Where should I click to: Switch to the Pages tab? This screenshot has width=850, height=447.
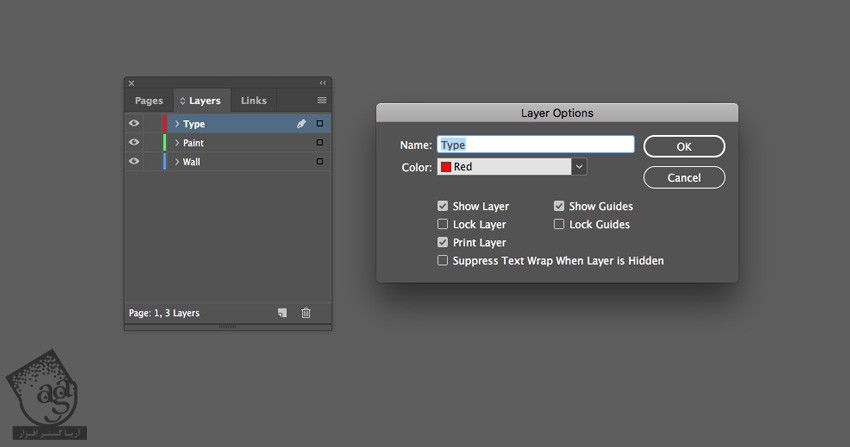point(149,101)
